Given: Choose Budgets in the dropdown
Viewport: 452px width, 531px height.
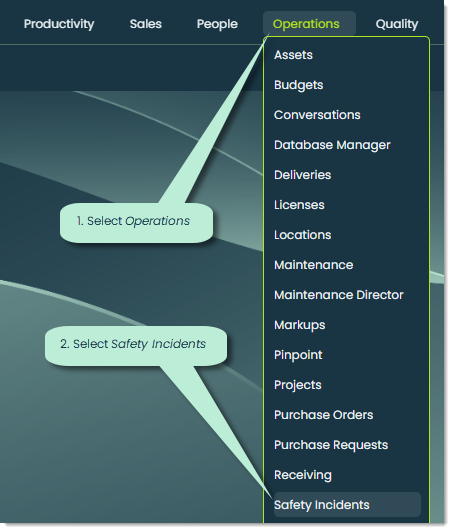Looking at the screenshot, I should [298, 85].
